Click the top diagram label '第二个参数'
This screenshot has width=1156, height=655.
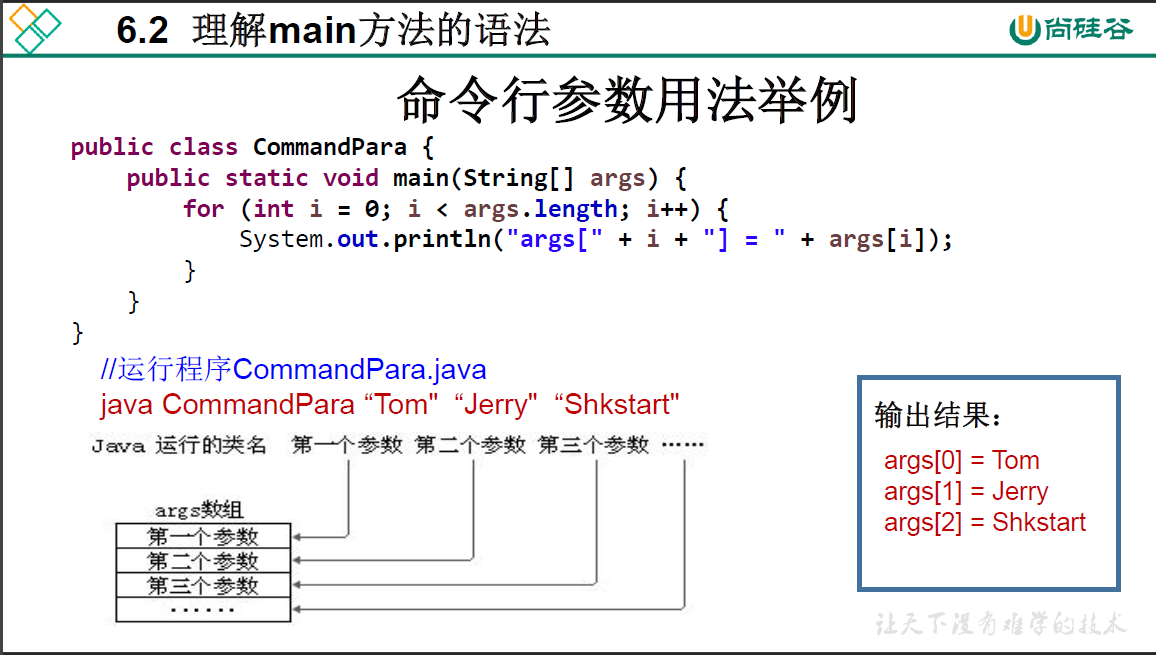coord(470,445)
